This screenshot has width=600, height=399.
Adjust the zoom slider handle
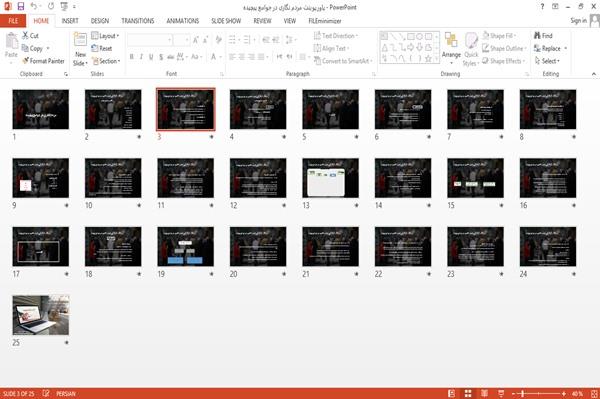[x=522, y=393]
